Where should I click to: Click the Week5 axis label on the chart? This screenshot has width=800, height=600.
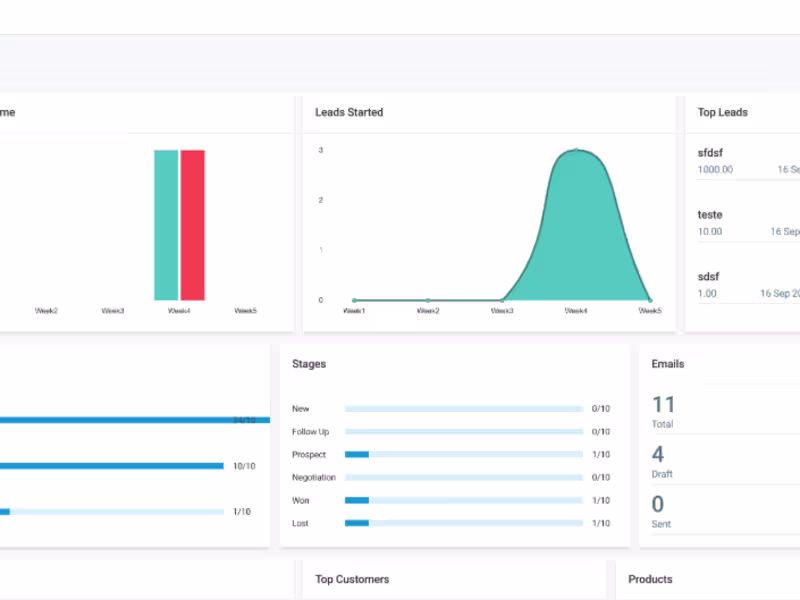pyautogui.click(x=650, y=310)
